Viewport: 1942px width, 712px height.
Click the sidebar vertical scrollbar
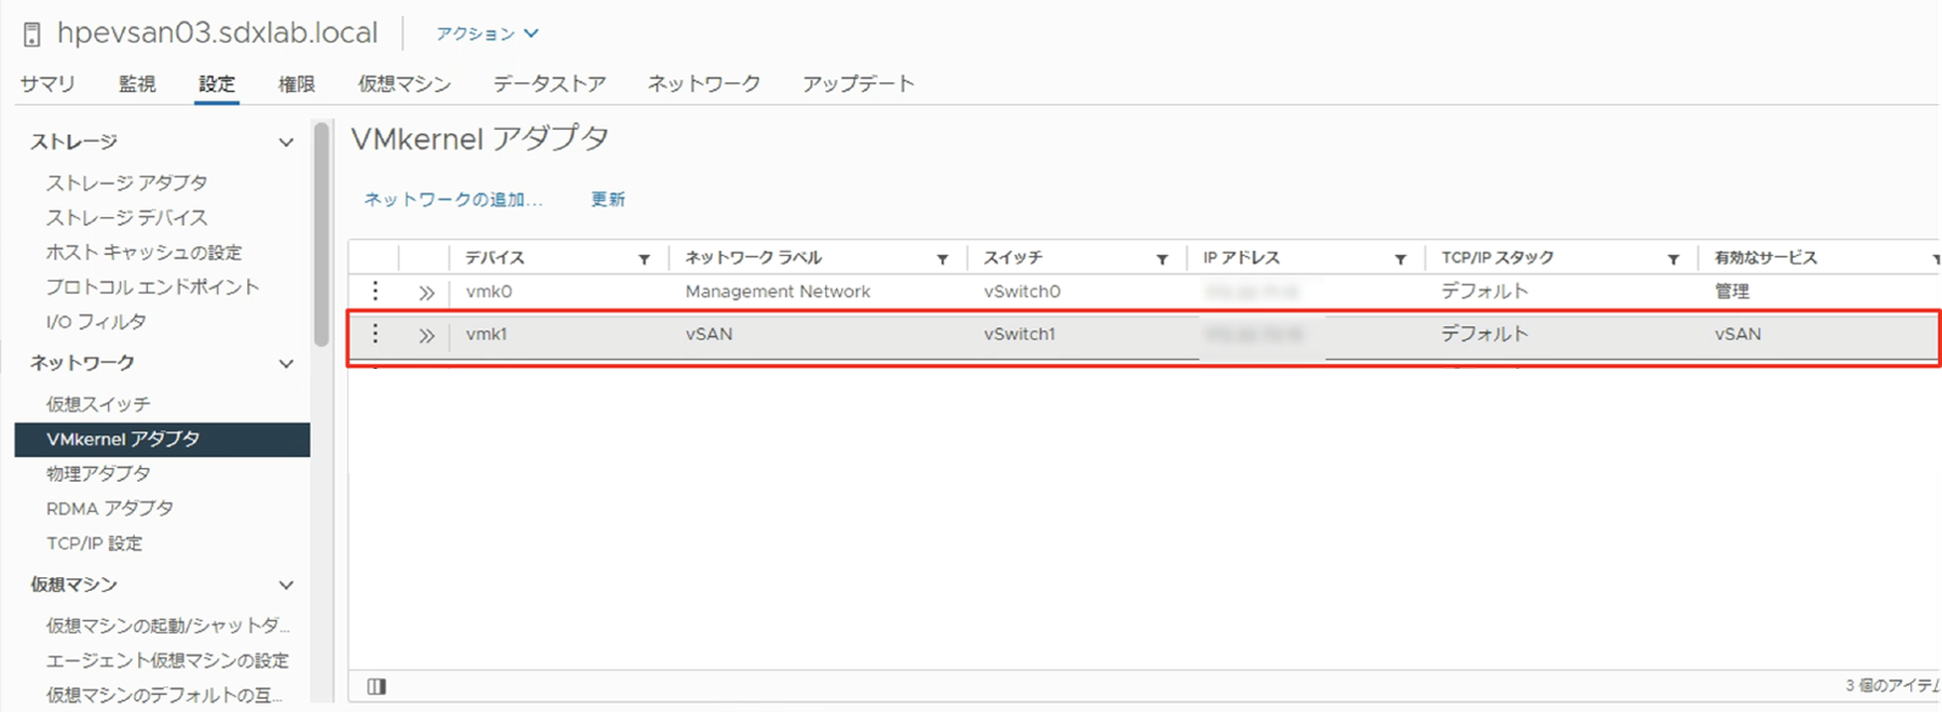coord(321,235)
